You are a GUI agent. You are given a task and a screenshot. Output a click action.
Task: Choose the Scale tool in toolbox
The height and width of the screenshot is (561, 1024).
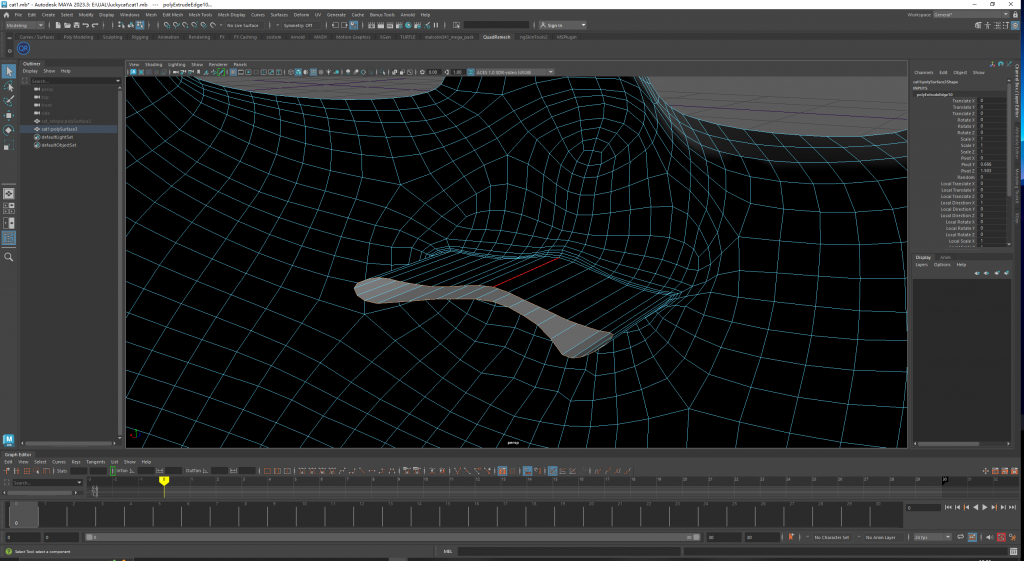(x=8, y=145)
